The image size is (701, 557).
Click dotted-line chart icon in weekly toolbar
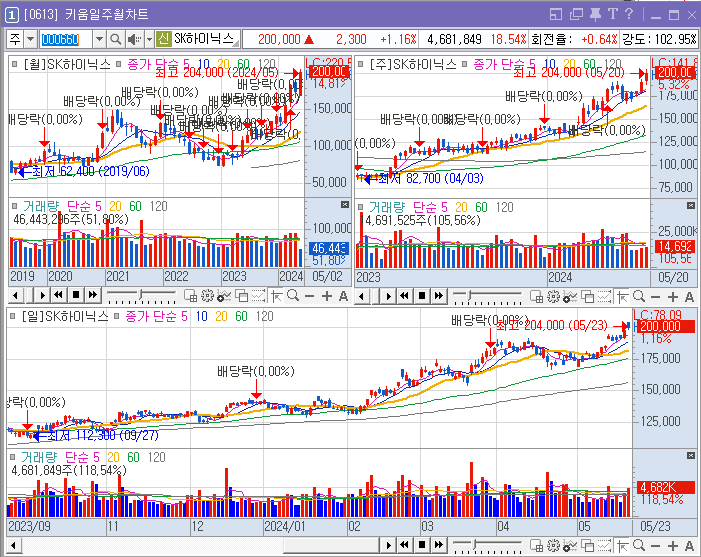click(x=604, y=296)
